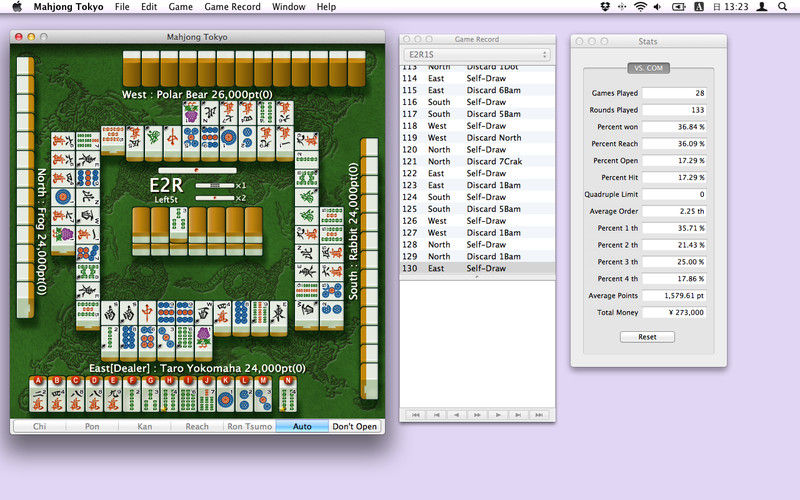Open the Window menu

tap(289, 7)
